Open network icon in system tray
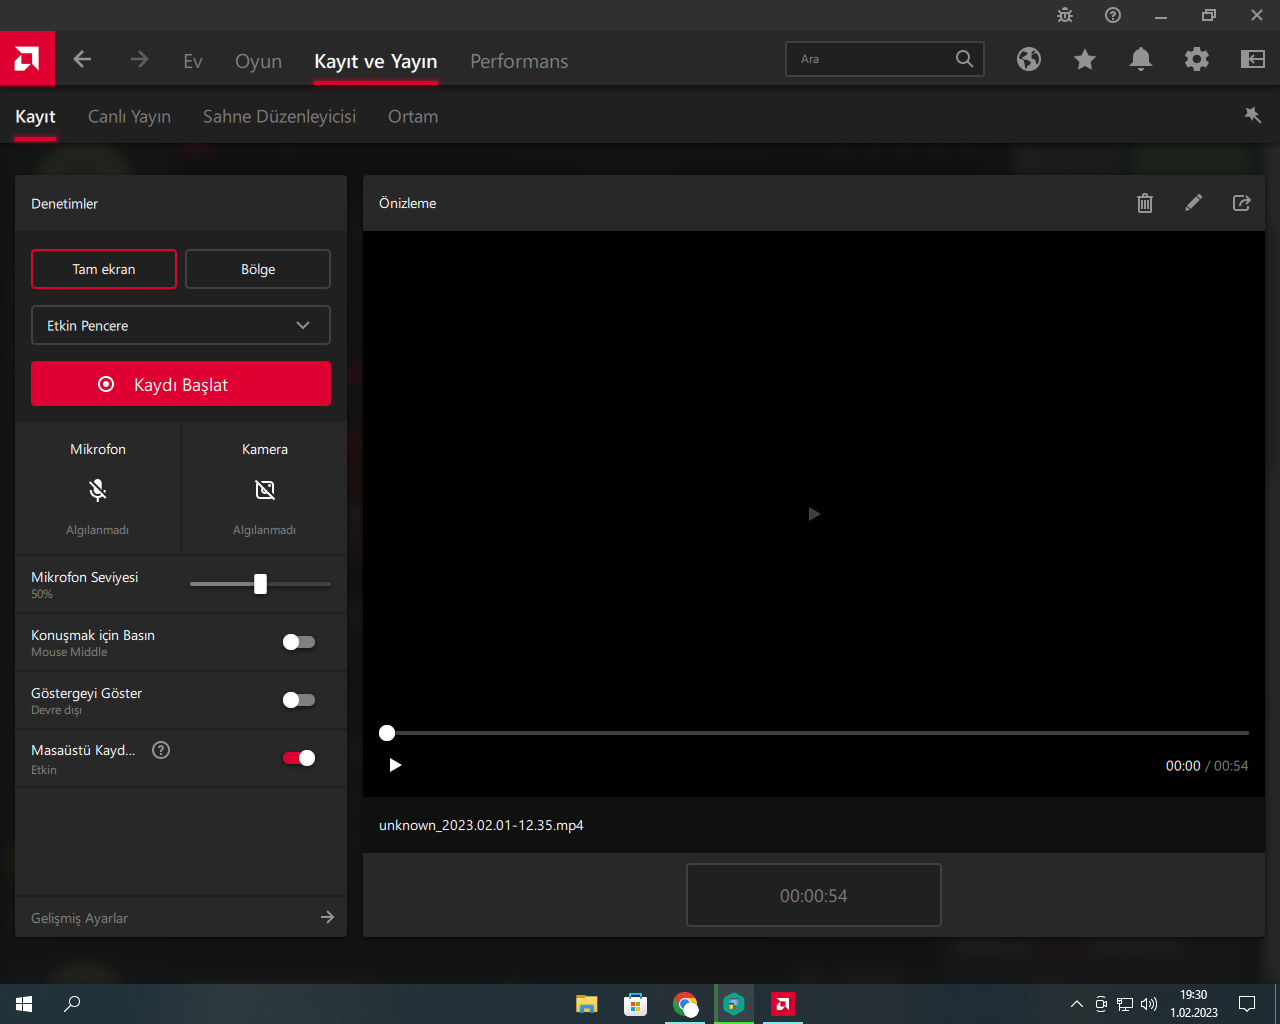 point(1125,1004)
